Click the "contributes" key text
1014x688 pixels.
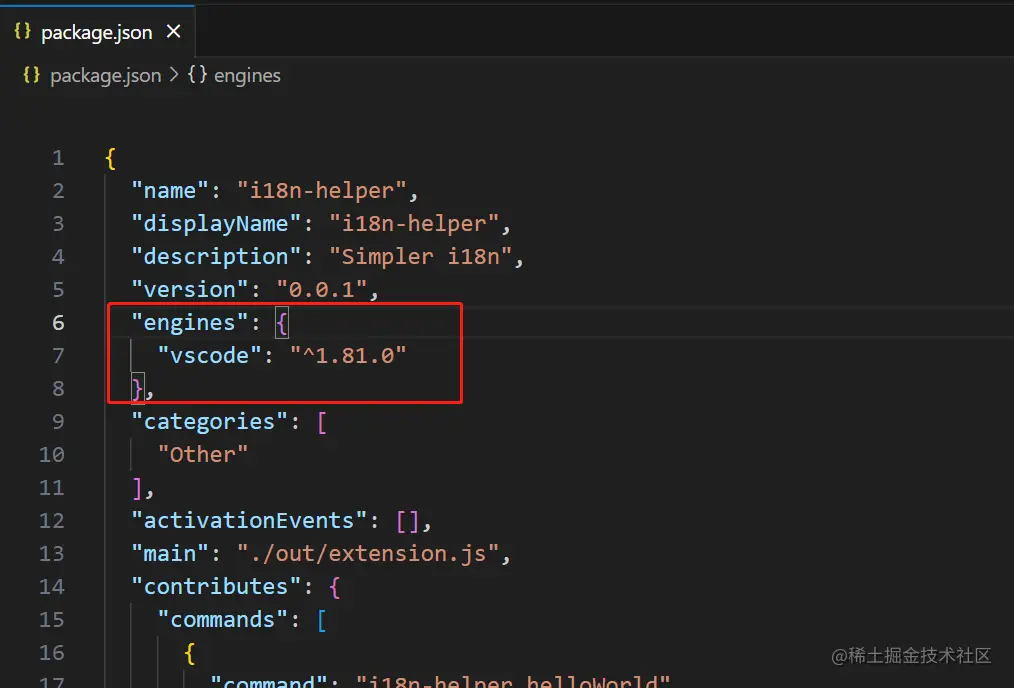coord(216,586)
